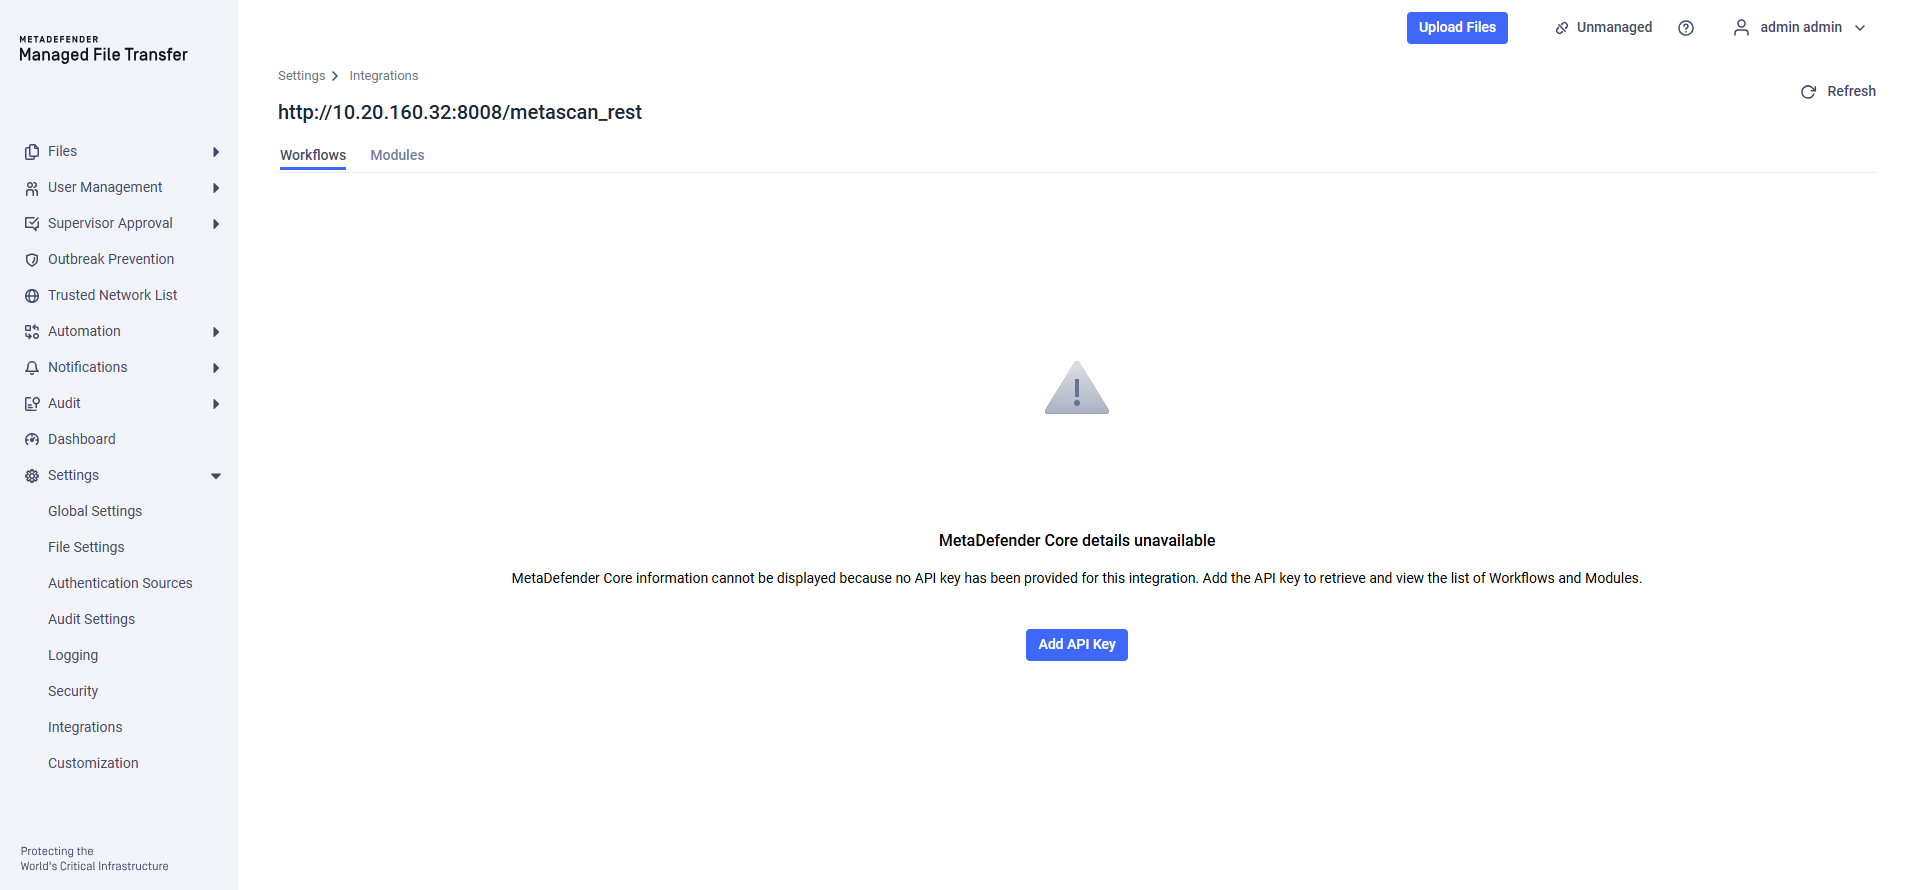The height and width of the screenshot is (890, 1913).
Task: Click the Outbreak Prevention shield icon
Action: pyautogui.click(x=32, y=260)
